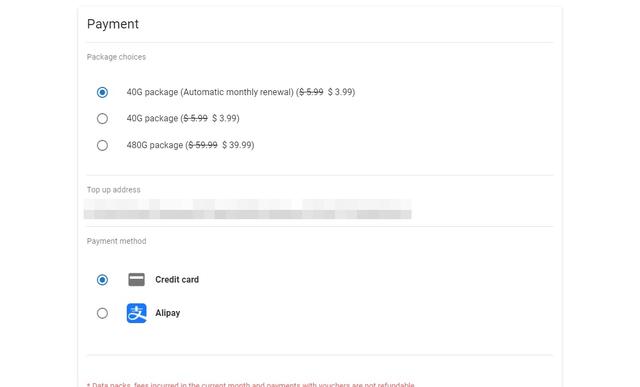The height and width of the screenshot is (387, 640).
Task: Click the blue Alipay logo icon
Action: tap(136, 313)
